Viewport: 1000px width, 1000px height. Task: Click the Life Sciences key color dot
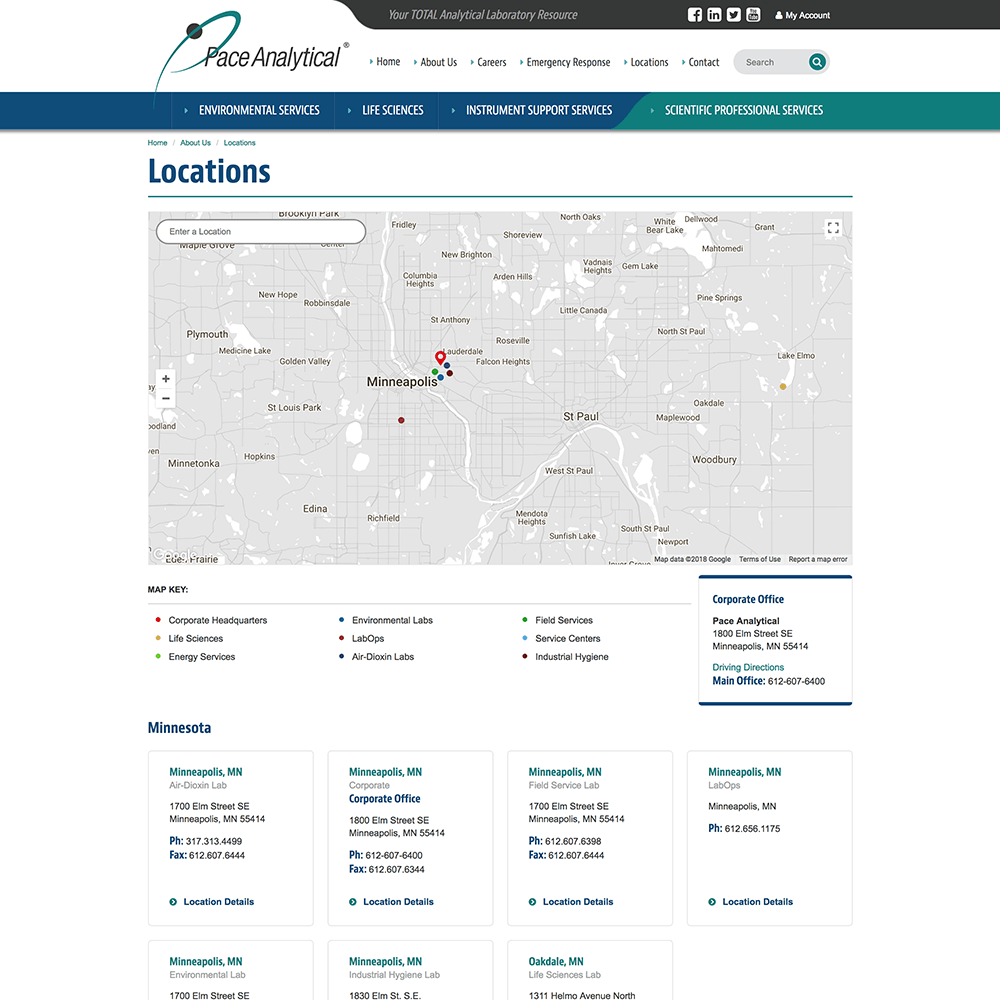point(158,638)
